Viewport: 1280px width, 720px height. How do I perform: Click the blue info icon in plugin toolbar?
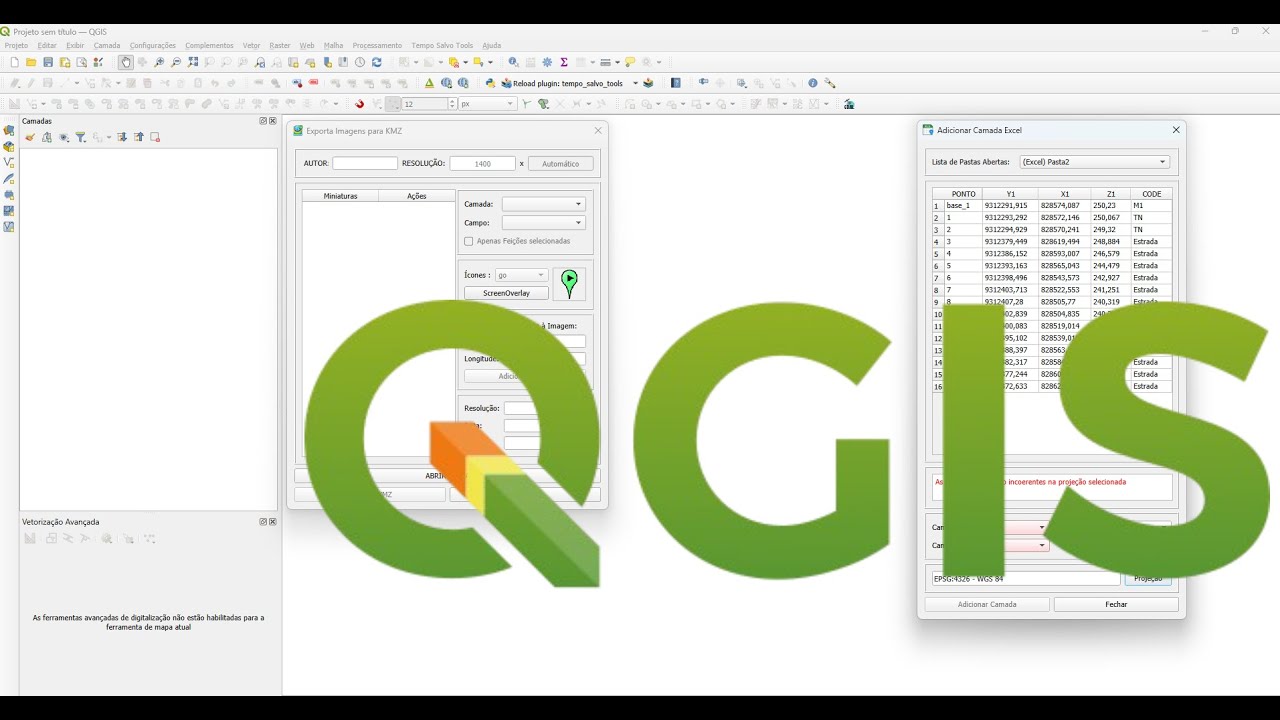point(813,83)
